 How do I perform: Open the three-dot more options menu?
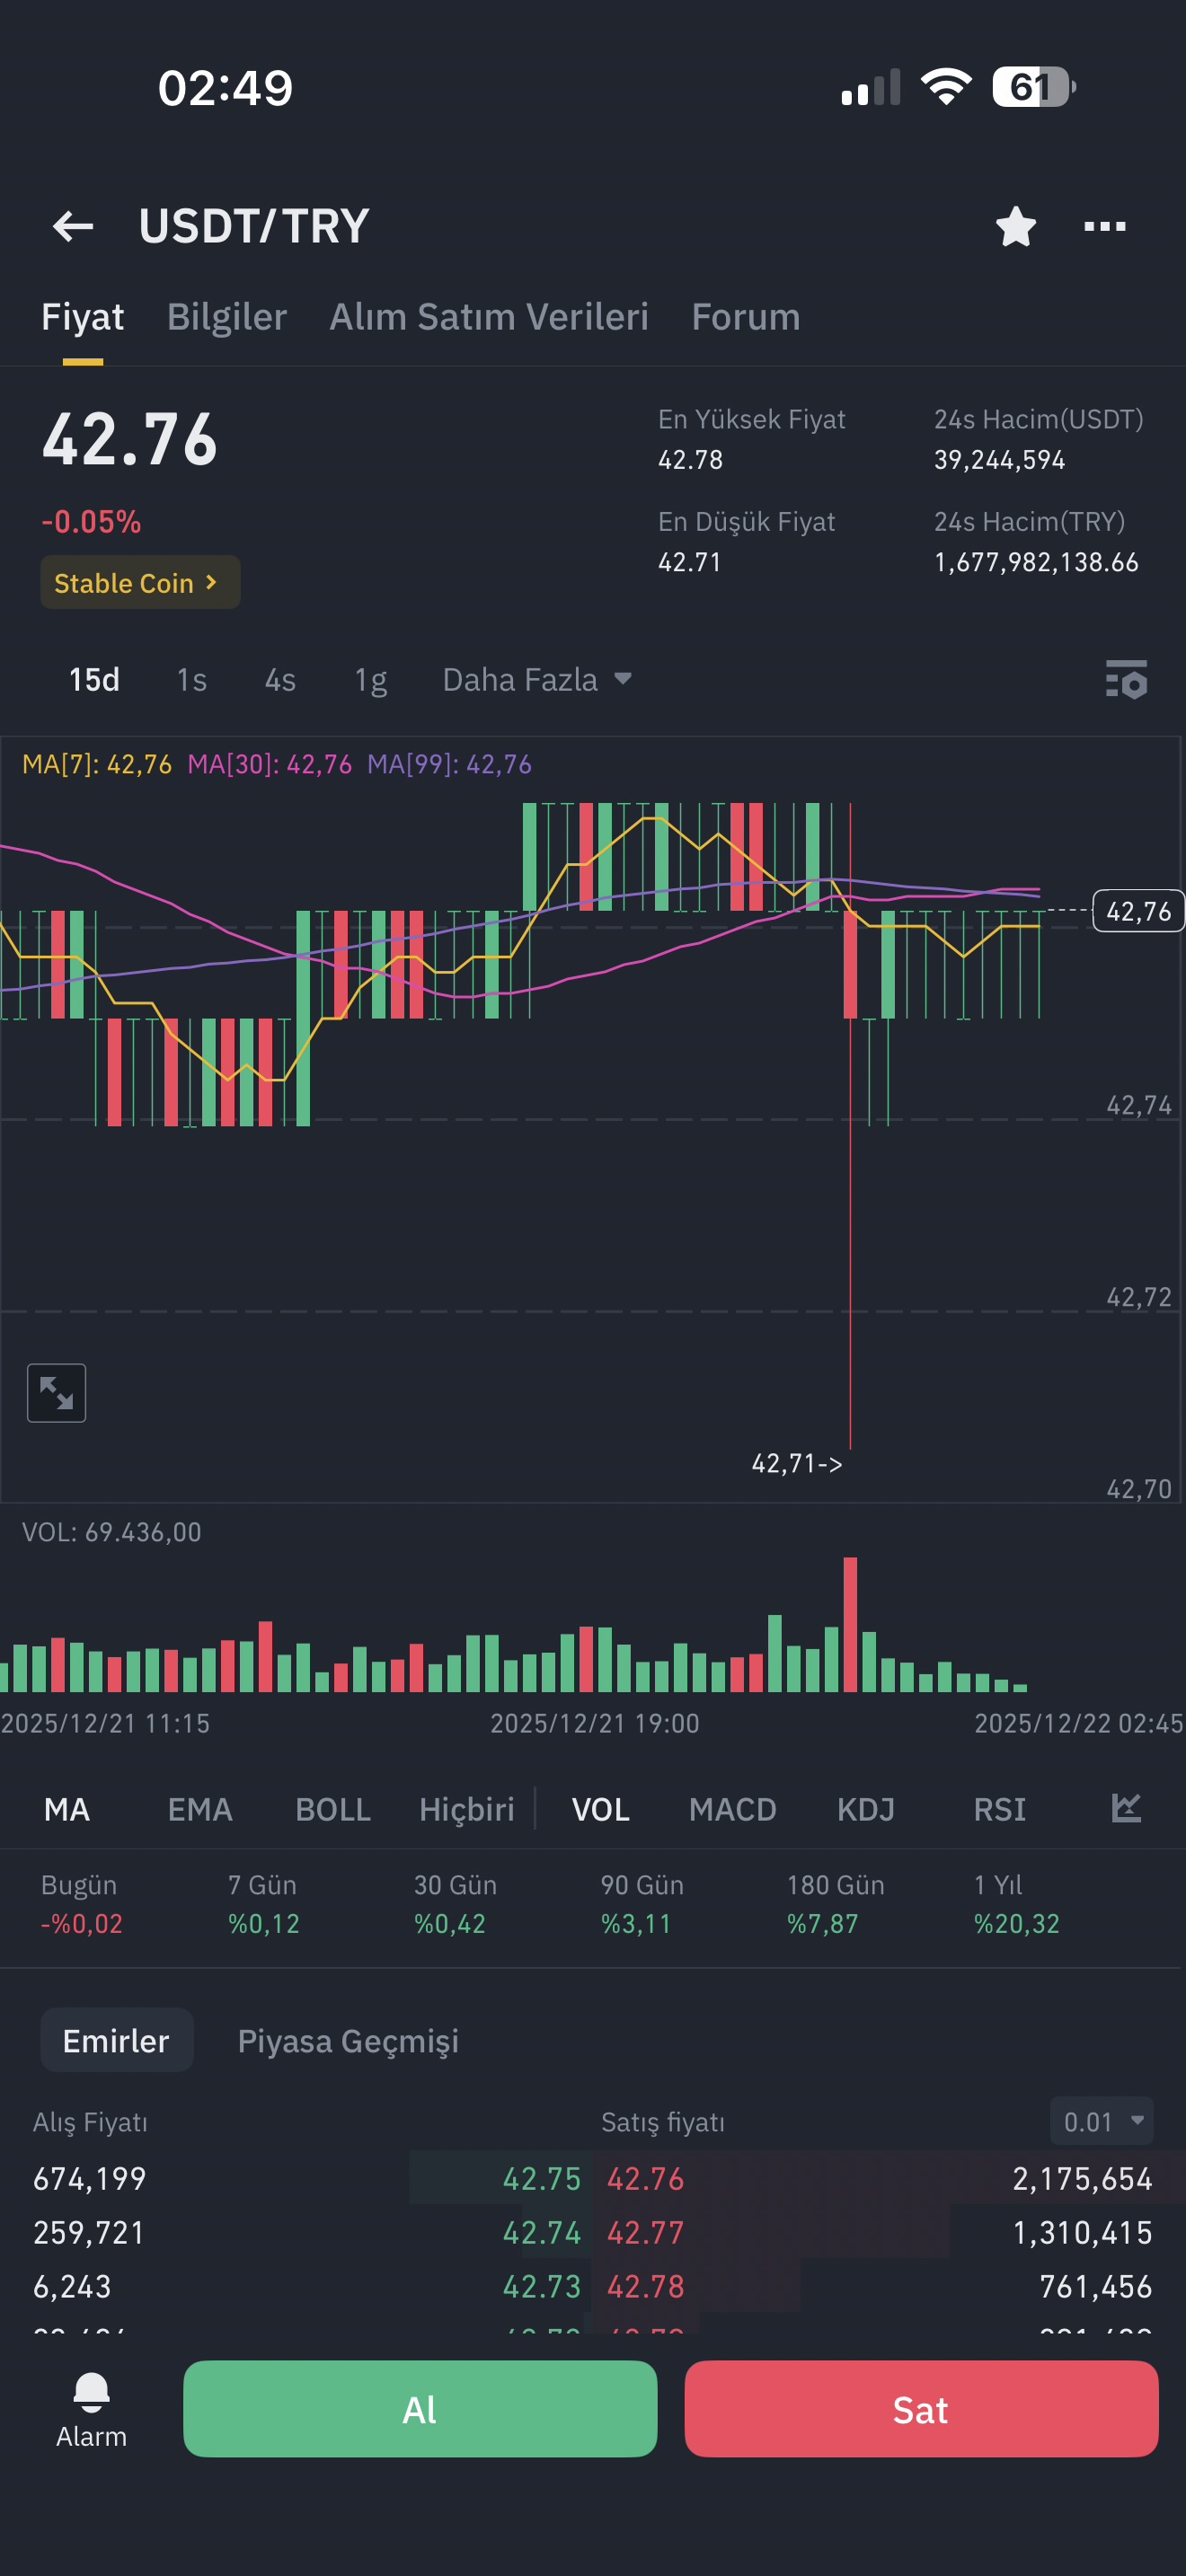(x=1105, y=226)
